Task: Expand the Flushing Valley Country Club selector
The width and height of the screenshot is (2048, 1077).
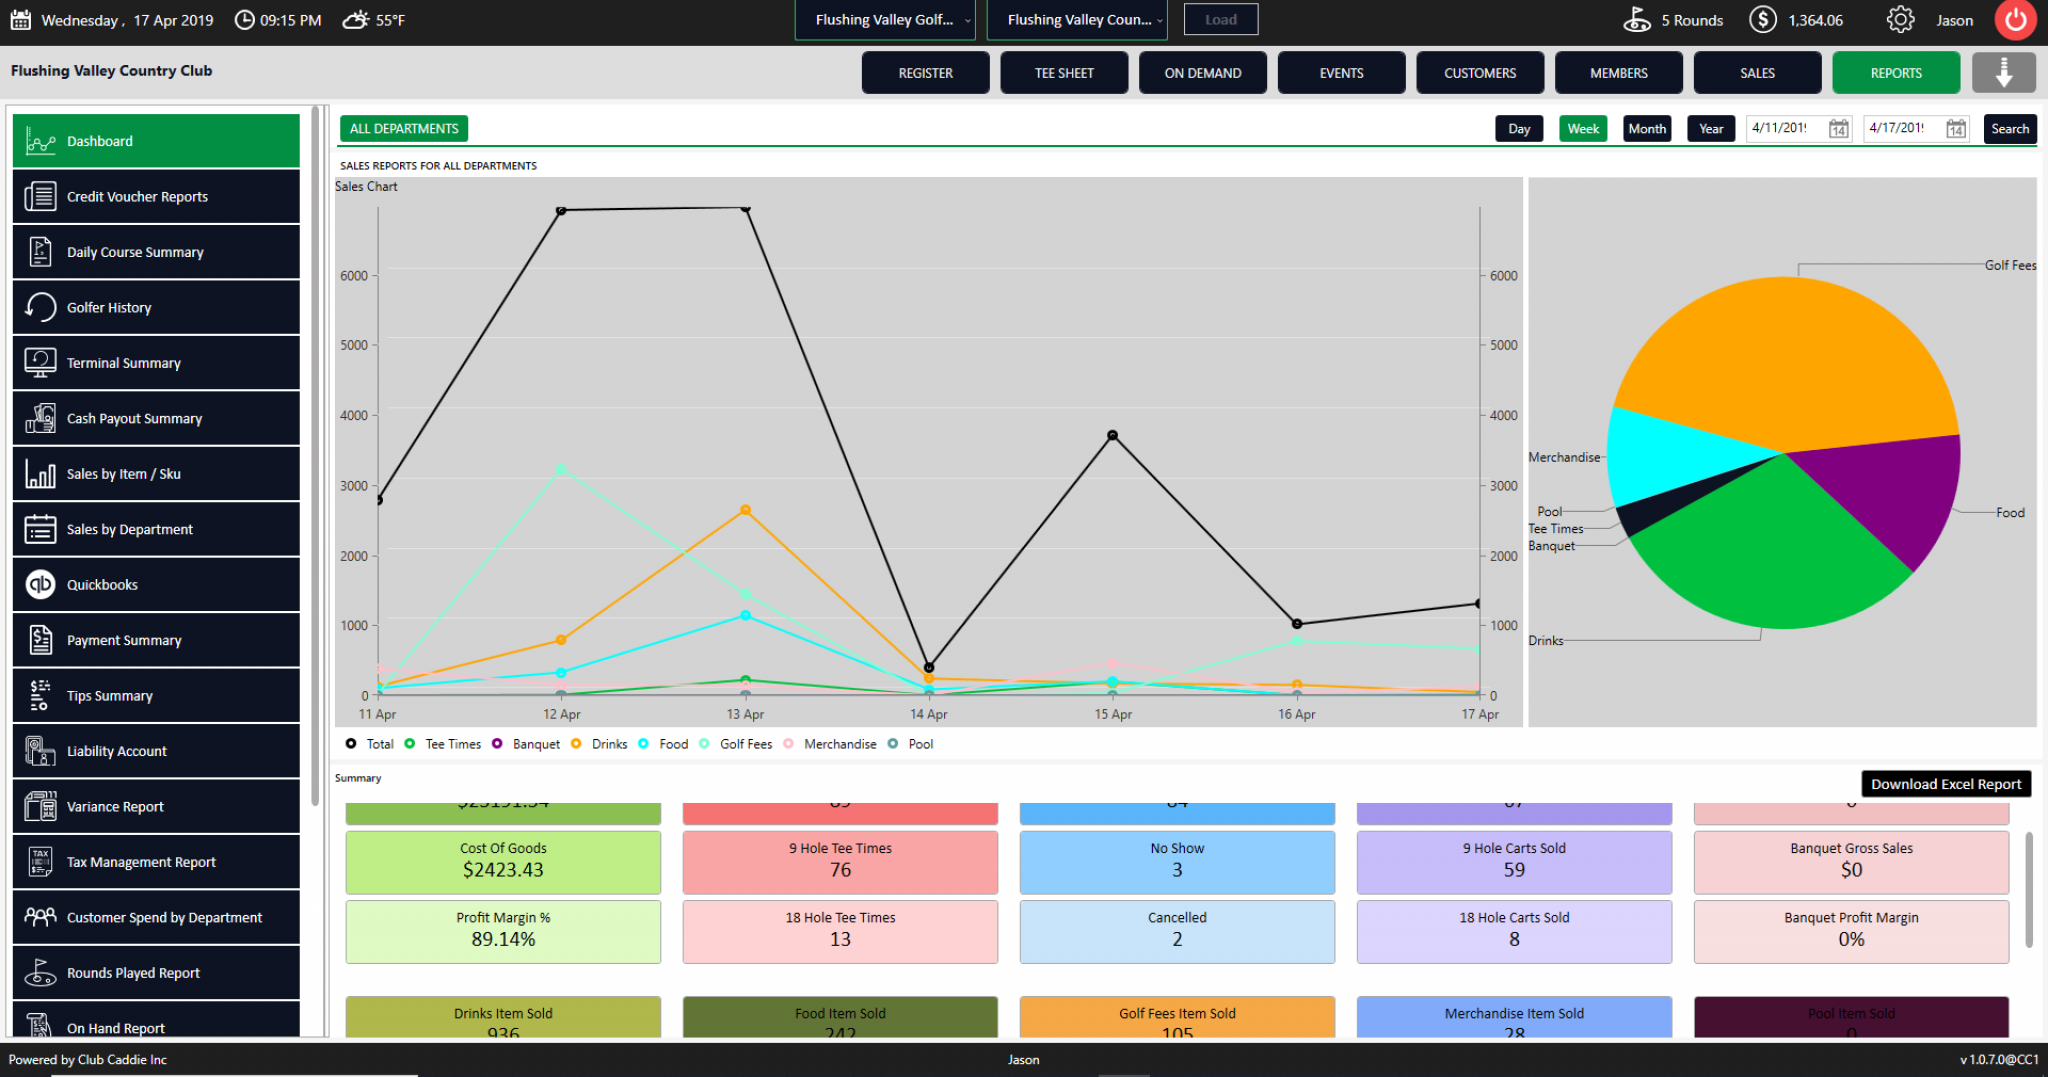Action: click(x=1076, y=19)
